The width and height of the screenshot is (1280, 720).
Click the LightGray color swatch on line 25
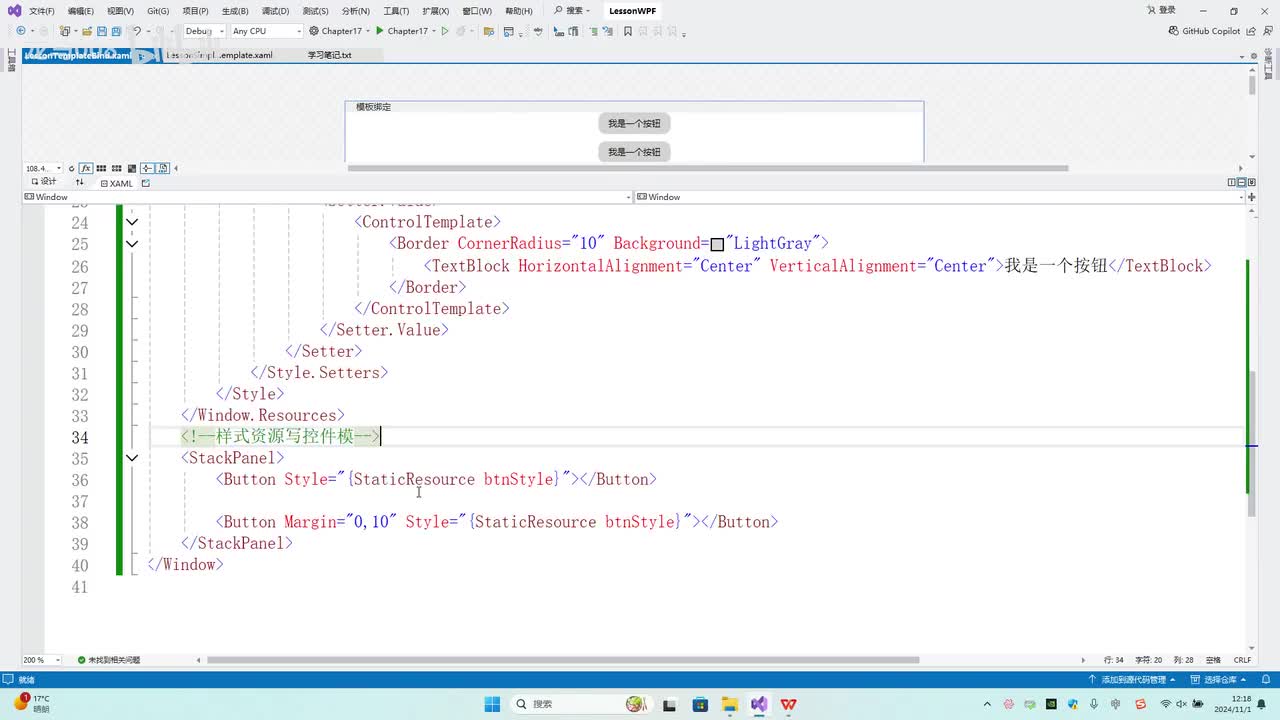point(717,245)
